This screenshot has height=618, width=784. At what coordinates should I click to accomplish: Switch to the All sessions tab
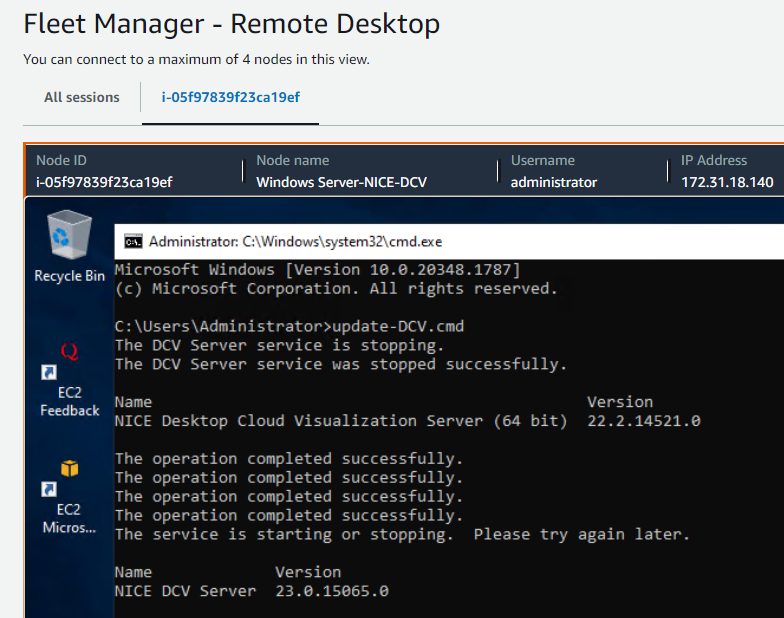pos(82,97)
